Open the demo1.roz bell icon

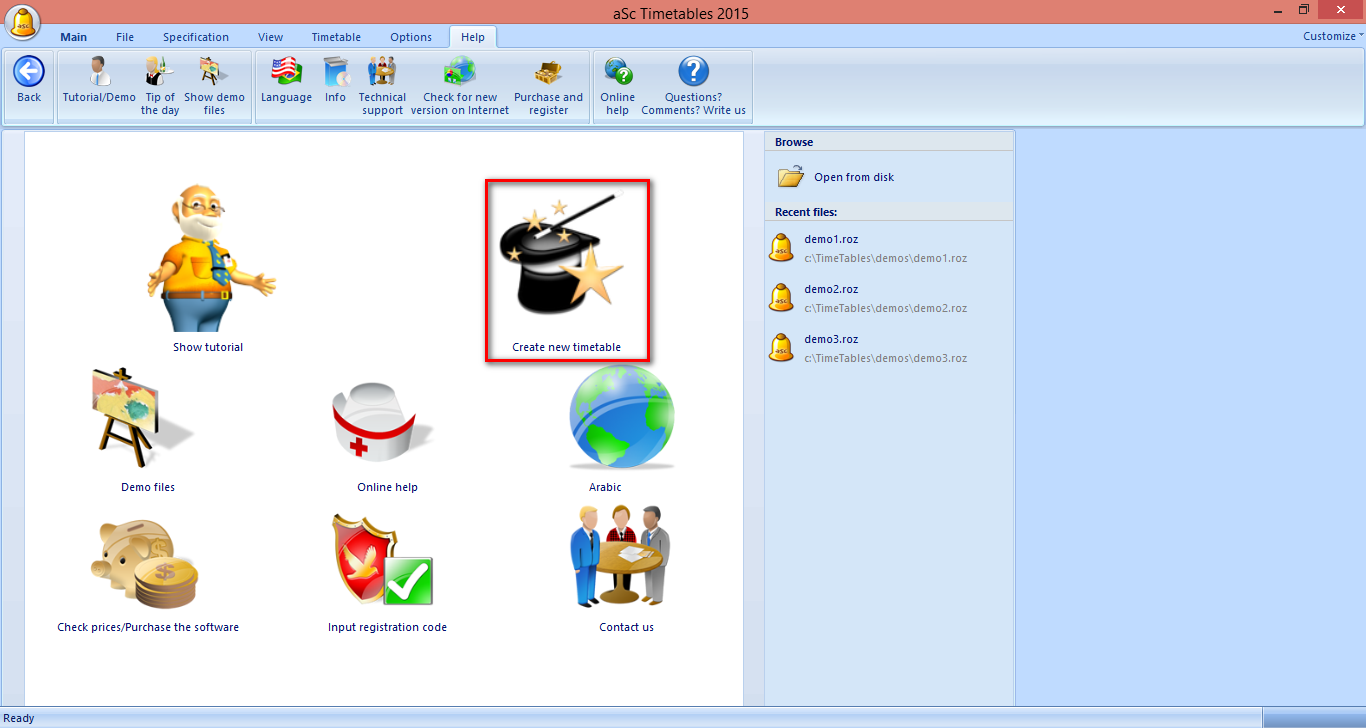tap(781, 248)
